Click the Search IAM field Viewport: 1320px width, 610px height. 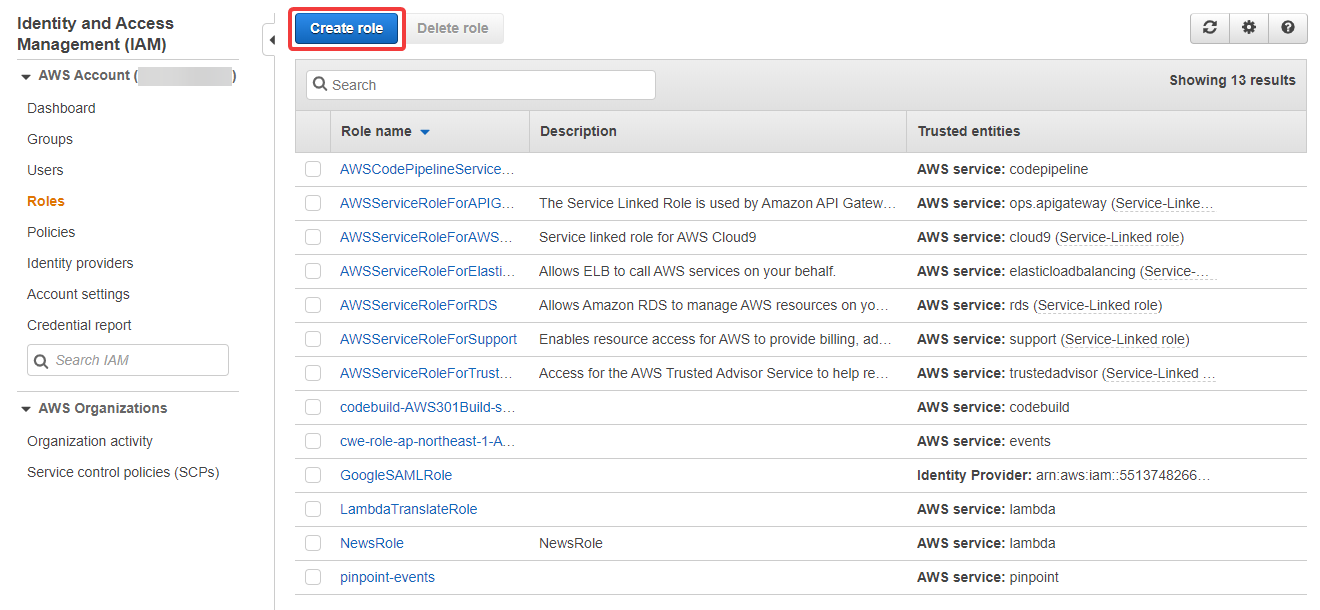(x=128, y=360)
